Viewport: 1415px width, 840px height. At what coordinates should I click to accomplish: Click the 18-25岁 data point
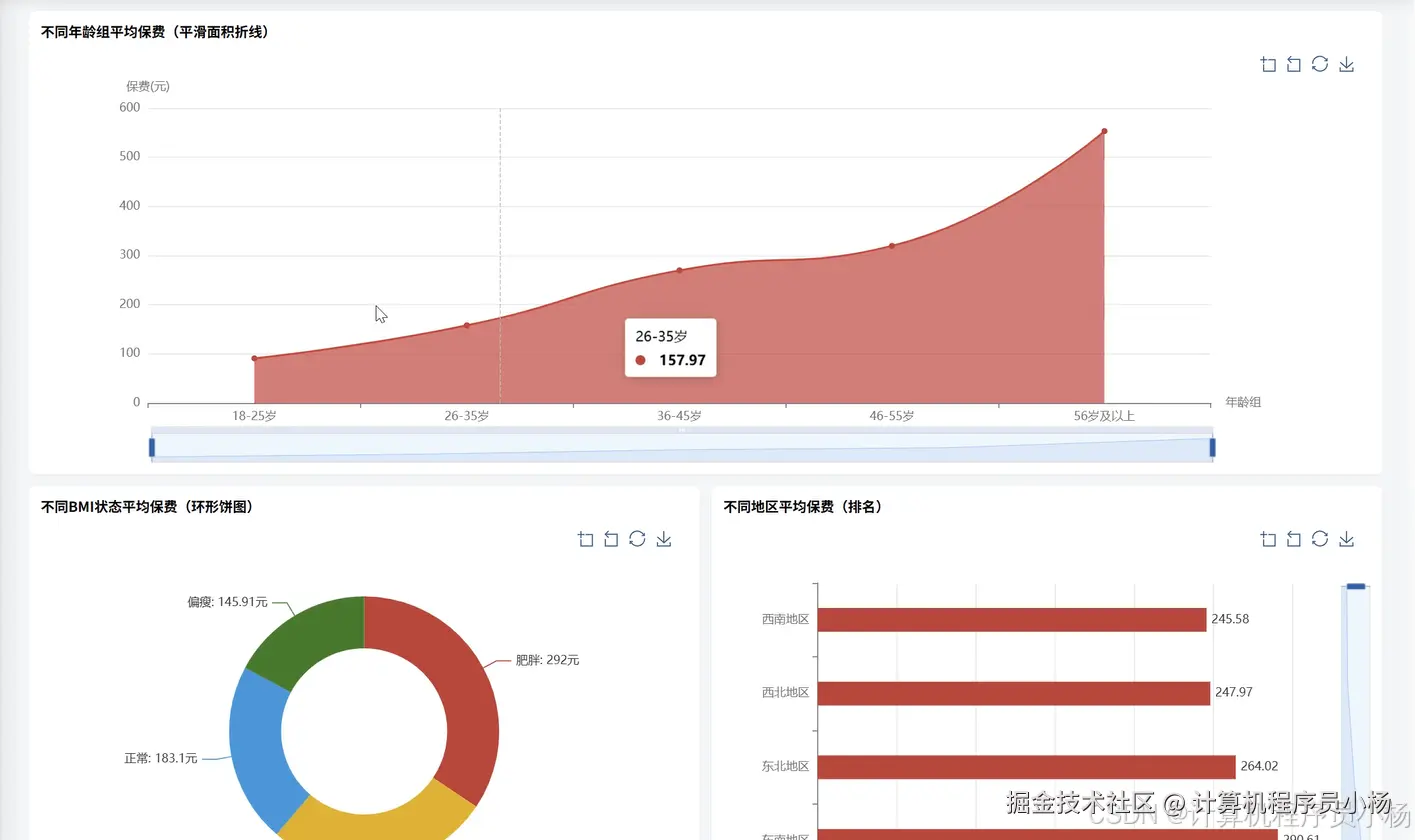254,358
